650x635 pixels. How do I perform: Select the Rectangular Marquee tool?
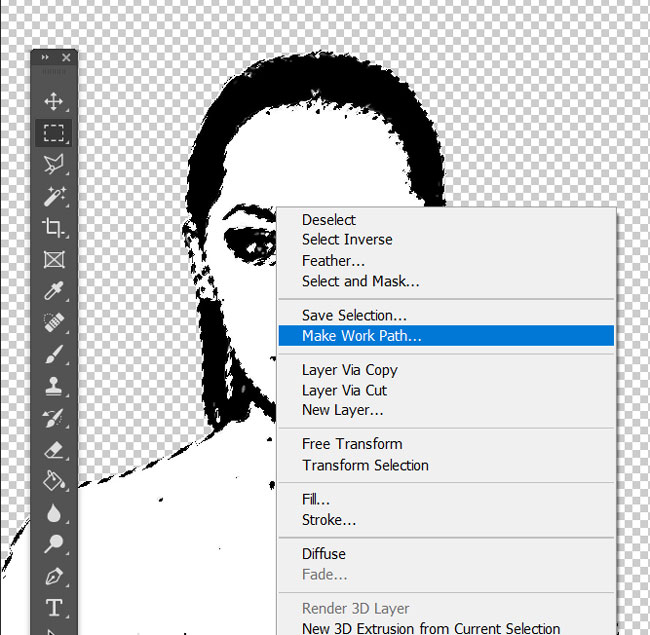pos(53,133)
